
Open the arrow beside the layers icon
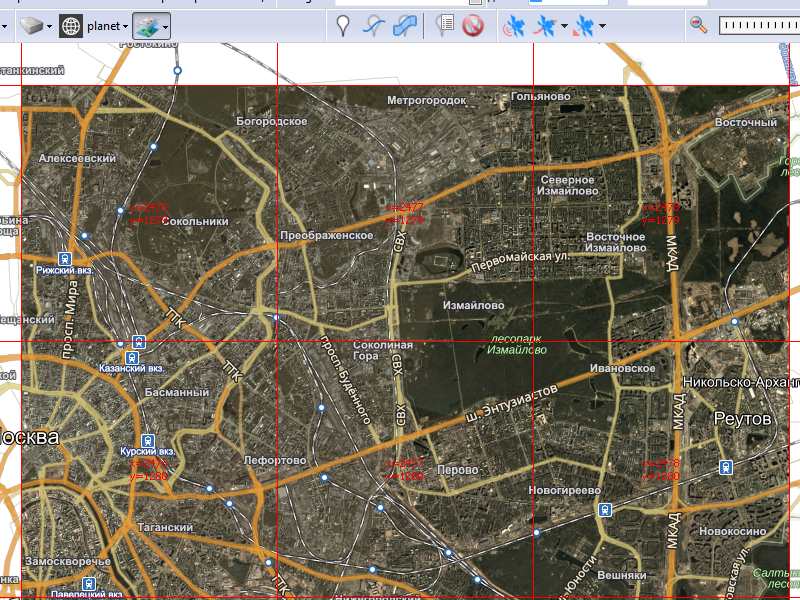point(165,27)
